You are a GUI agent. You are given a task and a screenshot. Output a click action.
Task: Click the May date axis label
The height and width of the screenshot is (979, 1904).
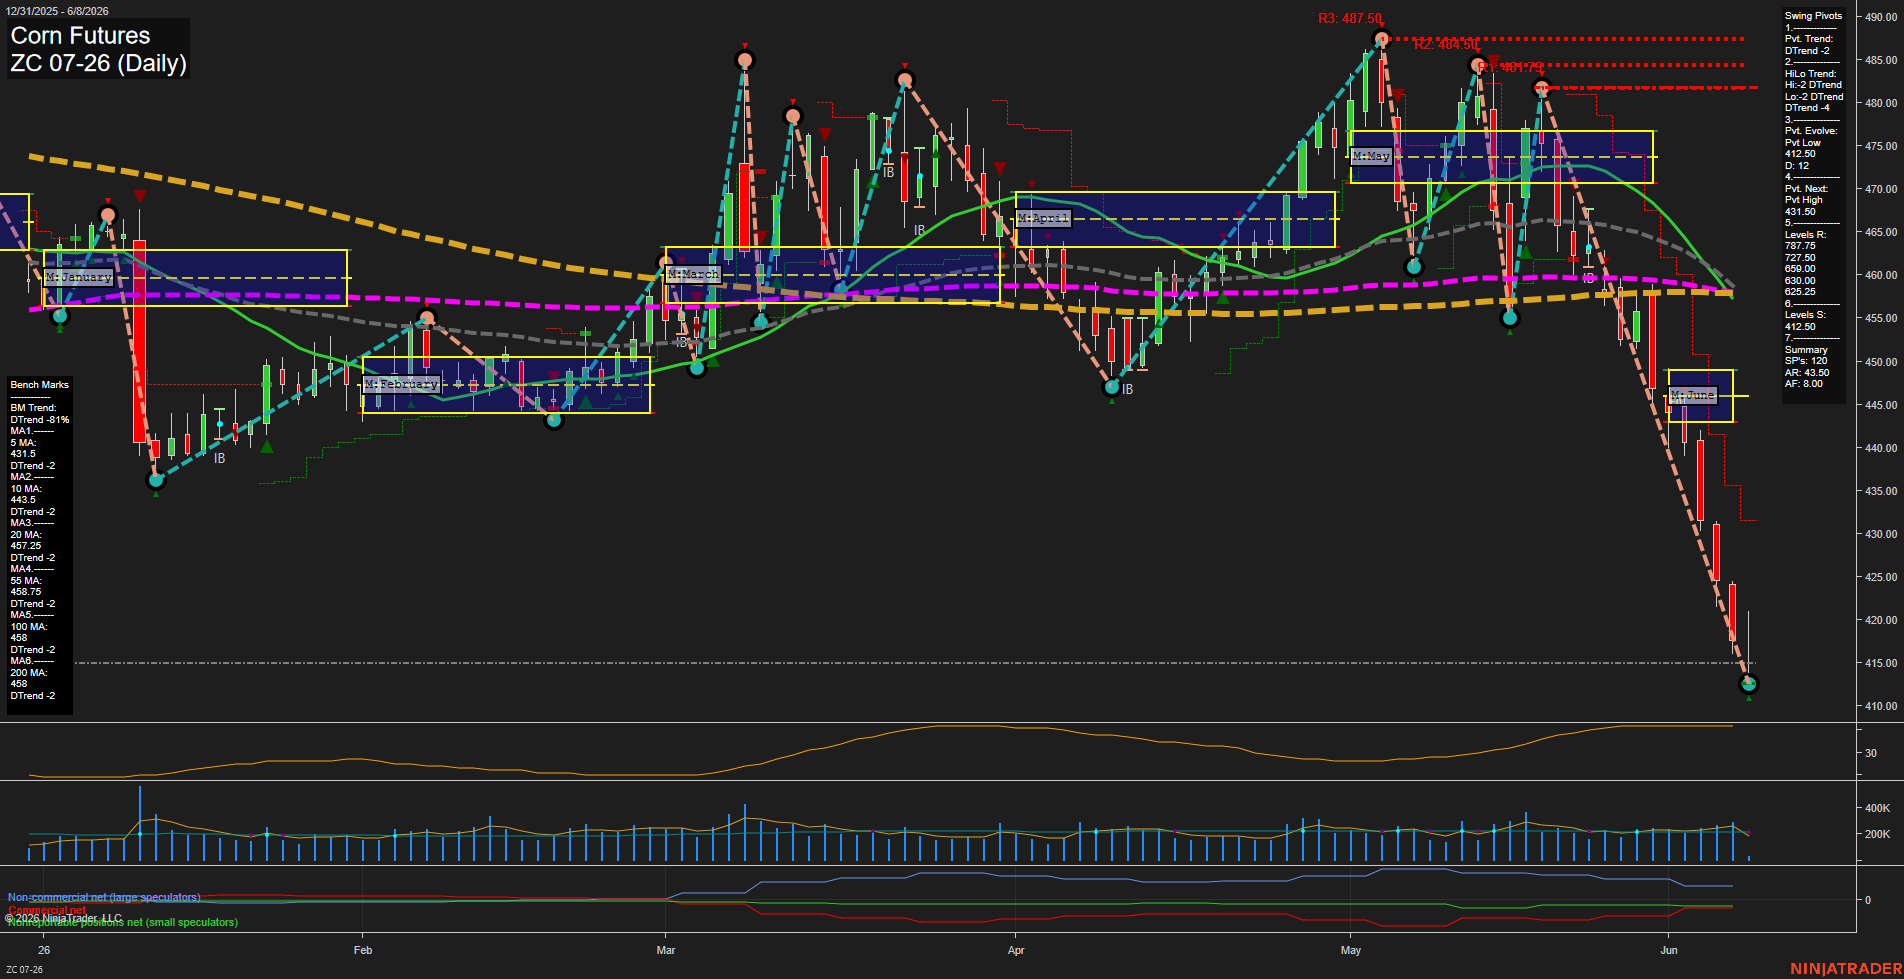pos(1351,950)
